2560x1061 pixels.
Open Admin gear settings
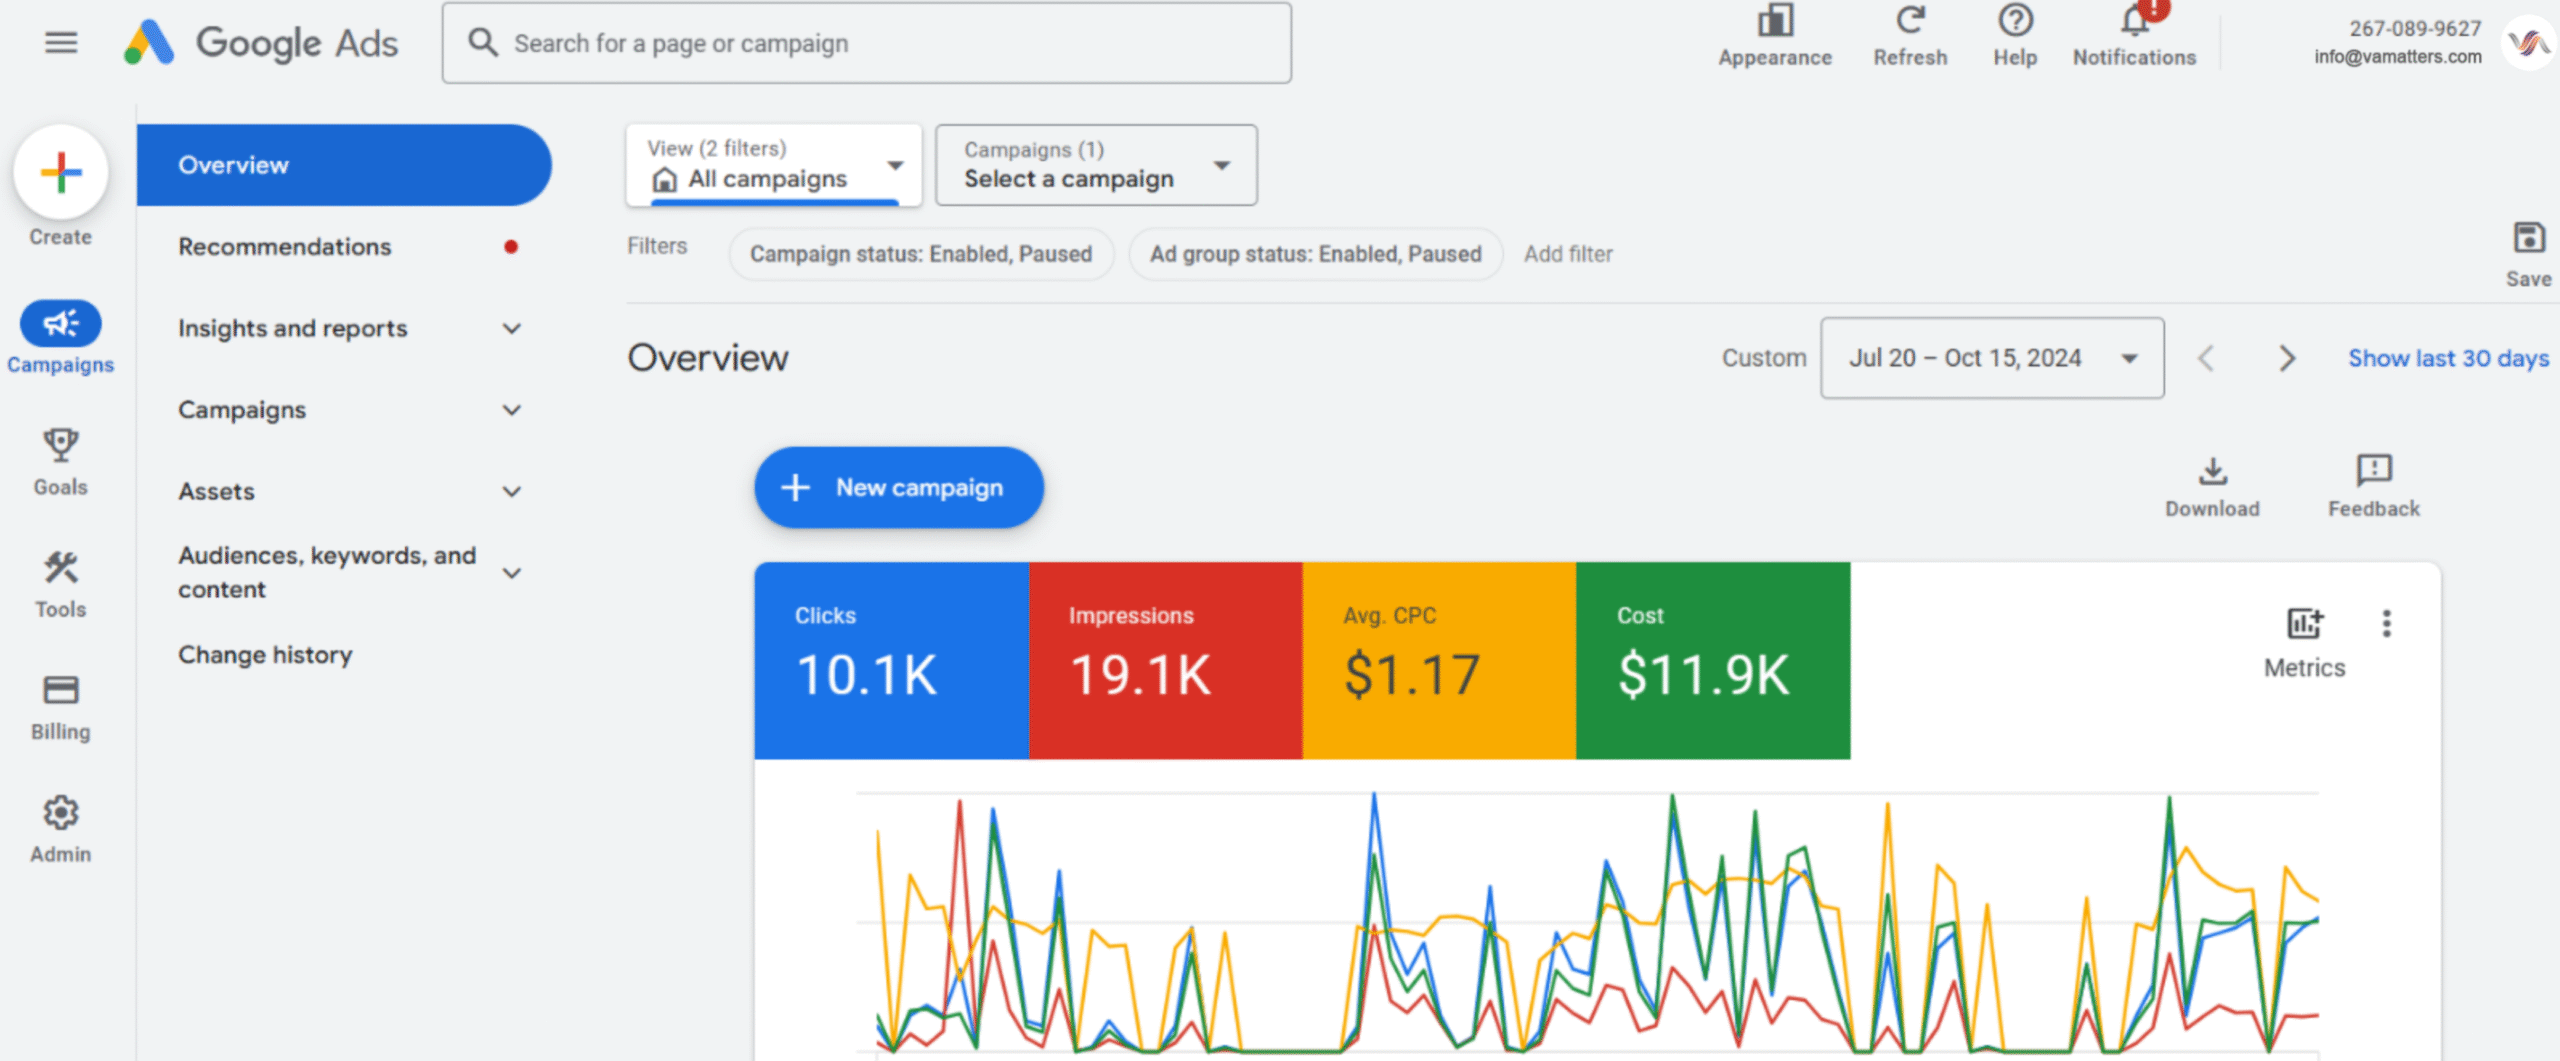pos(61,814)
